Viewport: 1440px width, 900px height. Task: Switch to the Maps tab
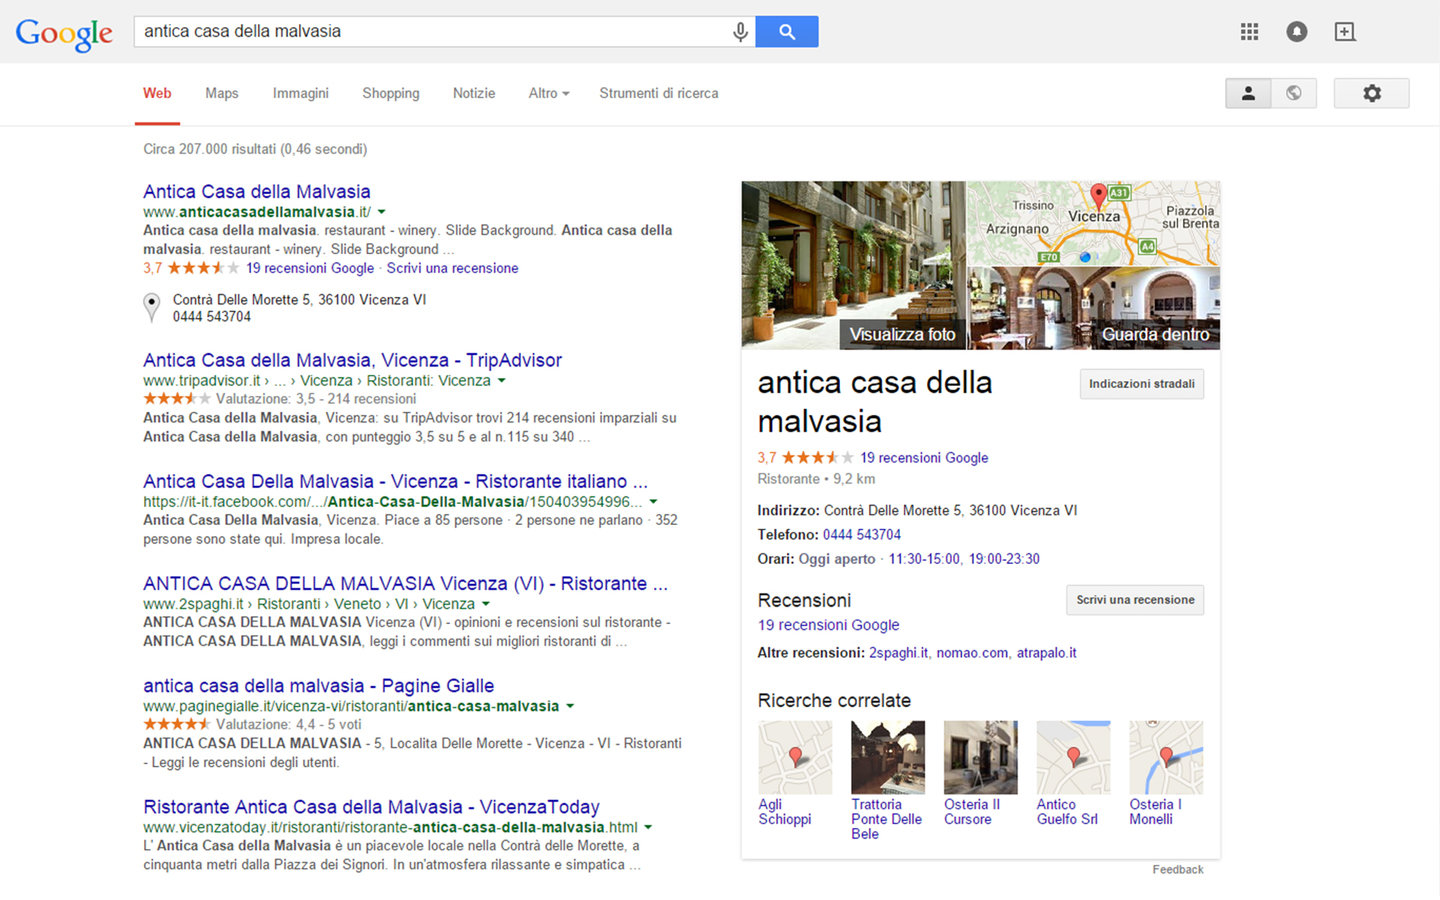tap(222, 93)
